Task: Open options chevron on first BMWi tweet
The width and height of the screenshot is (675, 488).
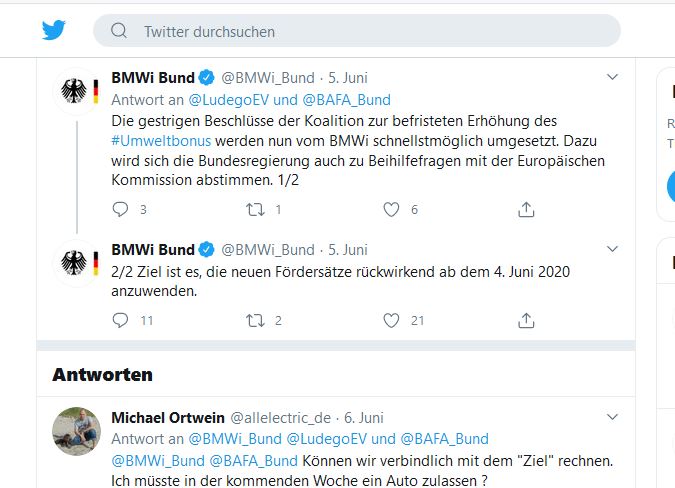Action: click(x=613, y=77)
